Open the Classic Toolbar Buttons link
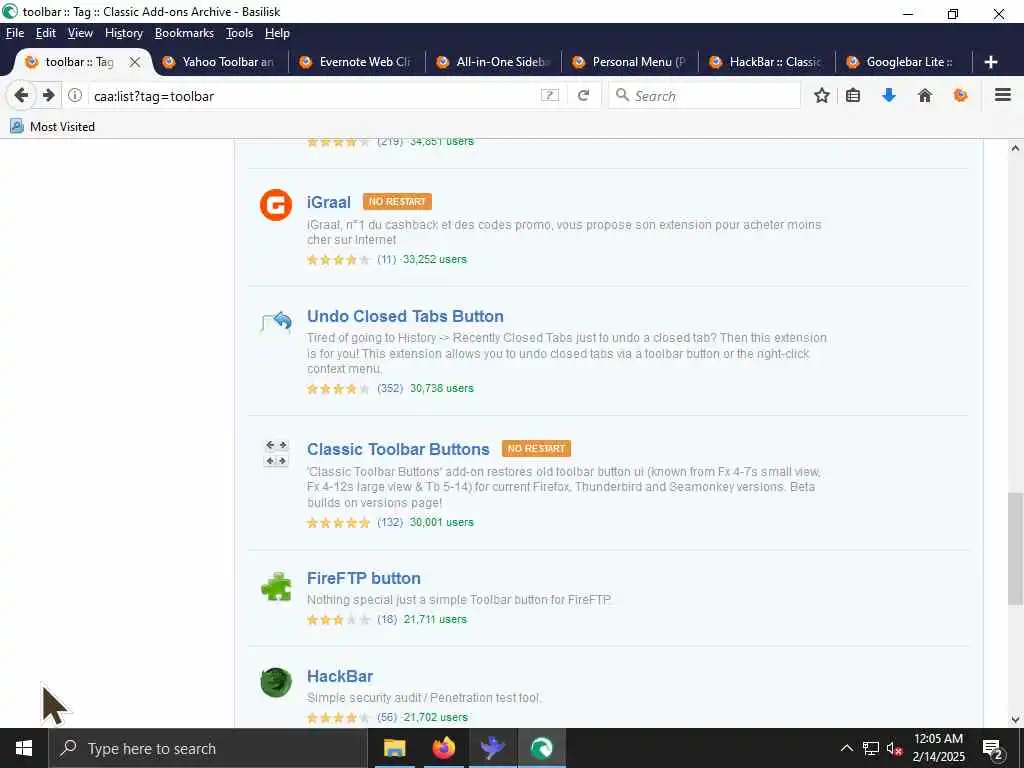Viewport: 1024px width, 768px height. pos(398,449)
